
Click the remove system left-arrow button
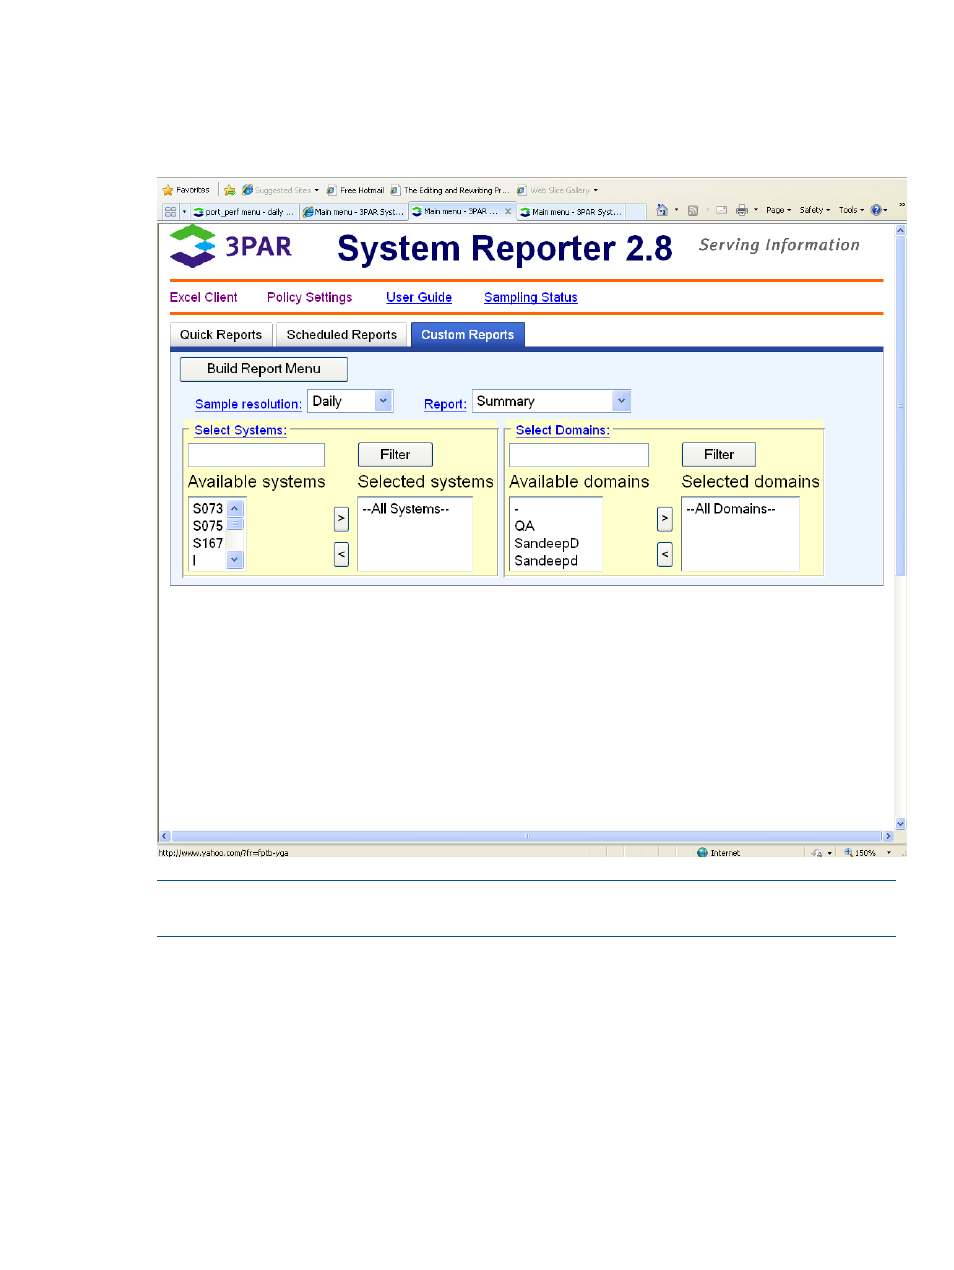[x=341, y=554]
